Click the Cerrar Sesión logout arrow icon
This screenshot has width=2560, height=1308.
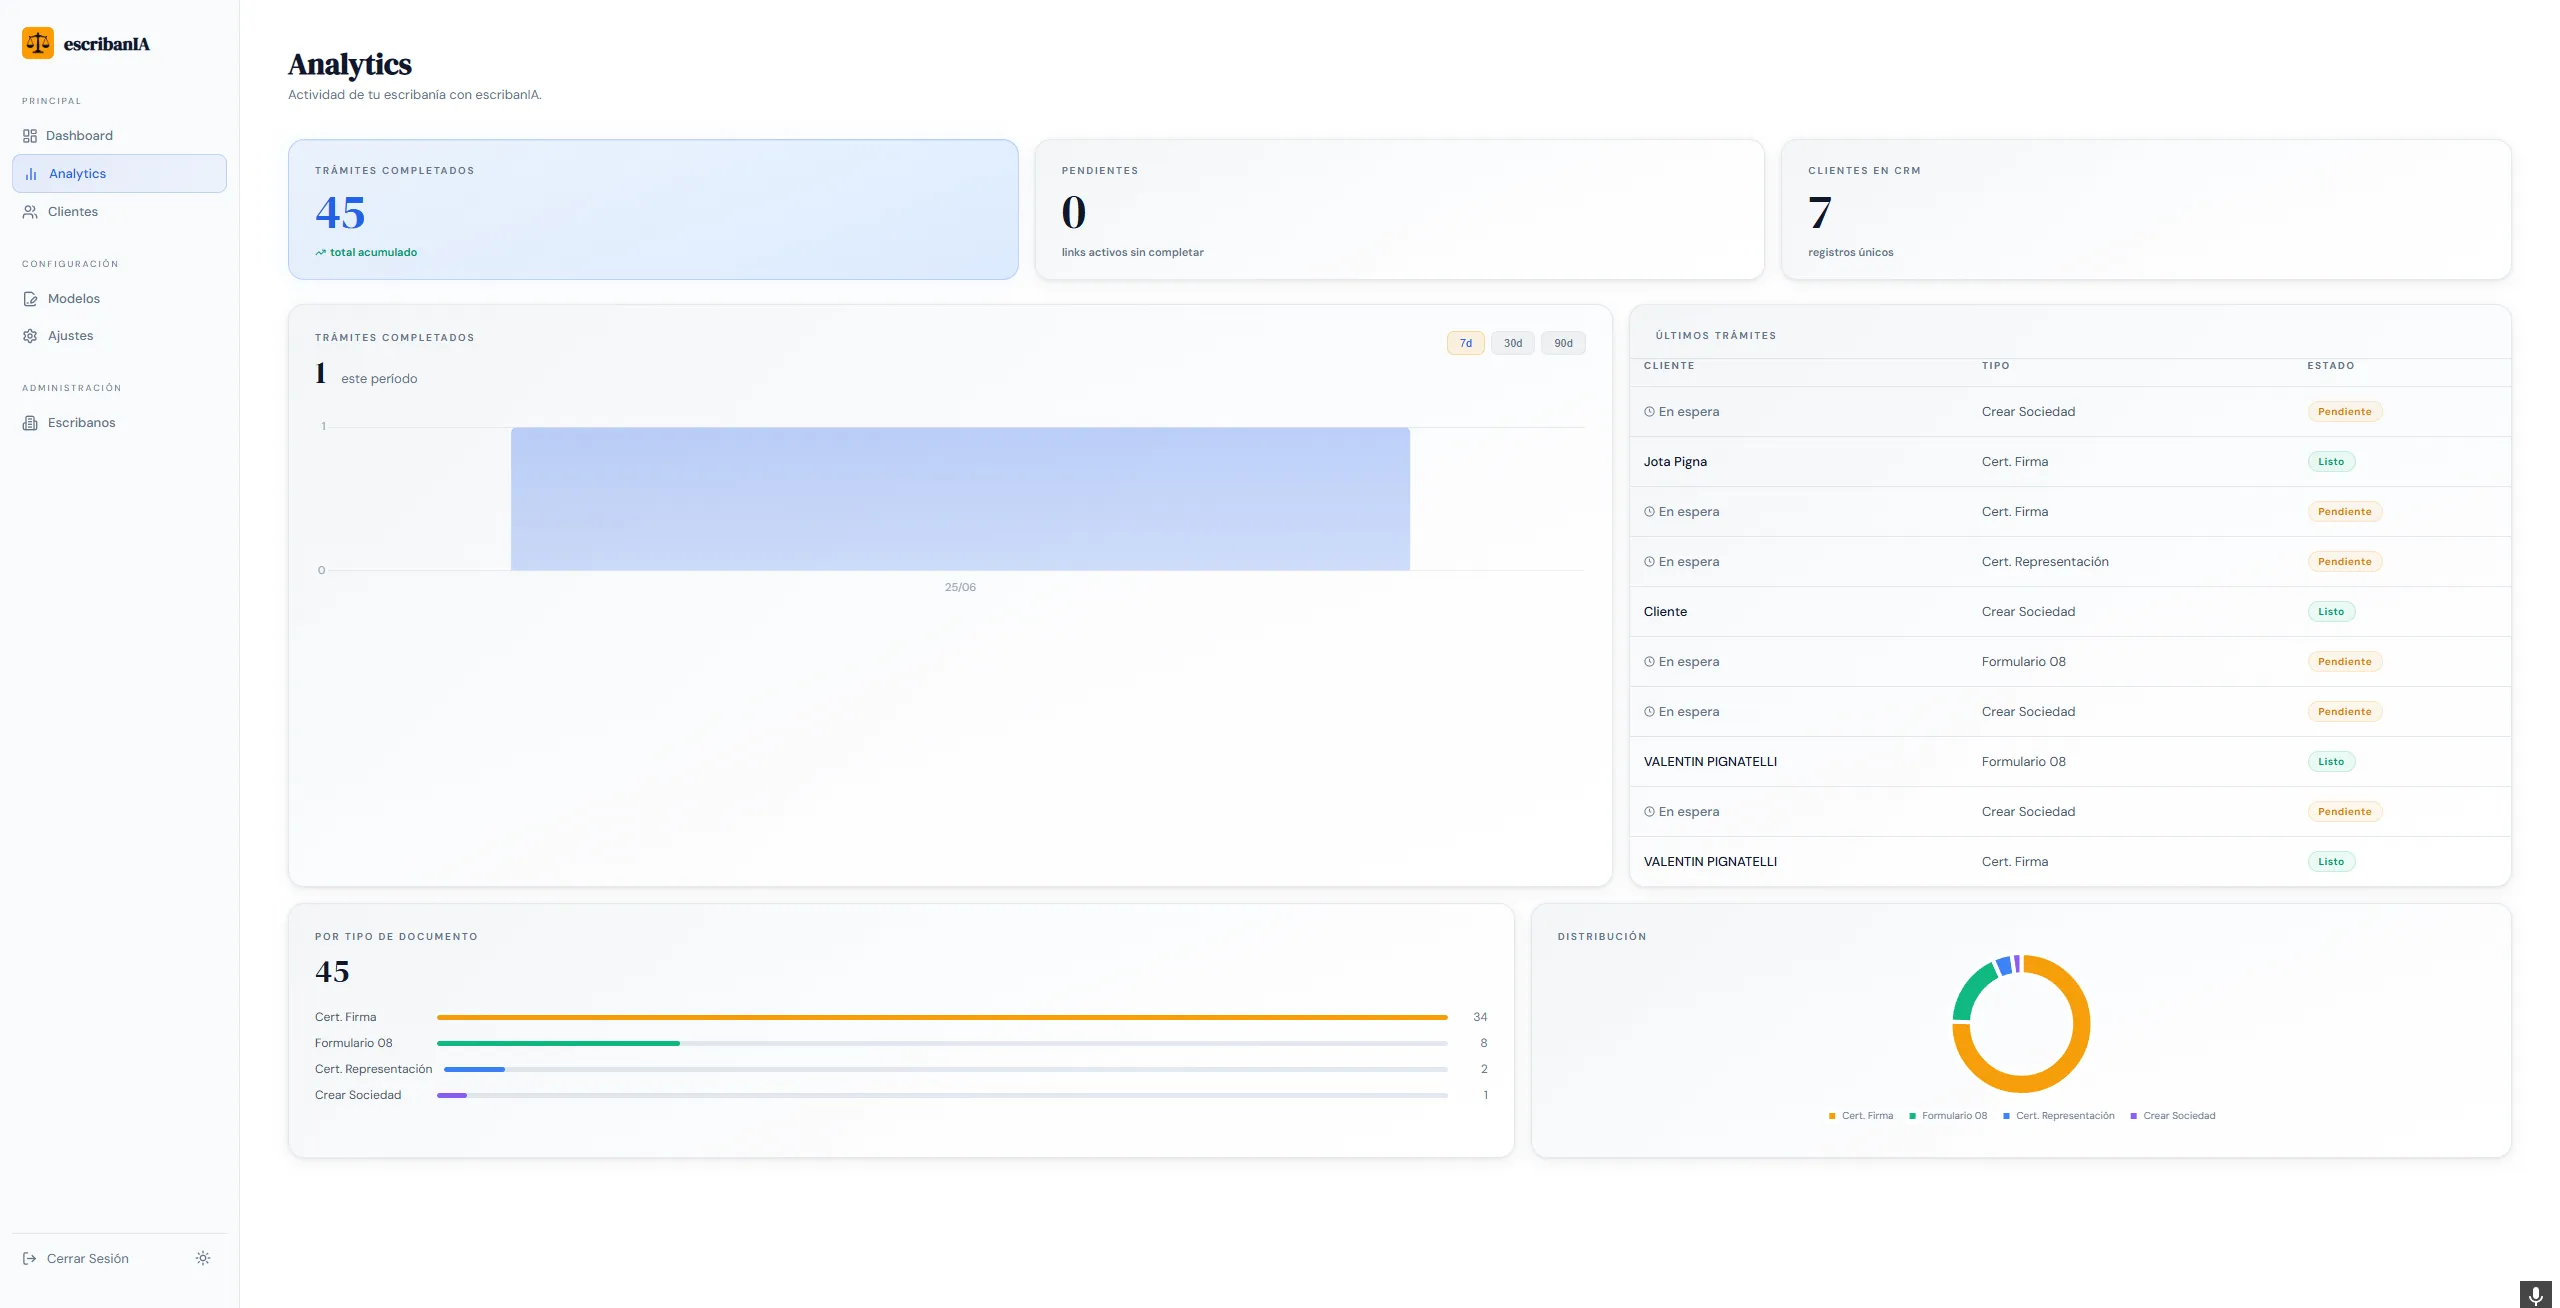click(30, 1259)
